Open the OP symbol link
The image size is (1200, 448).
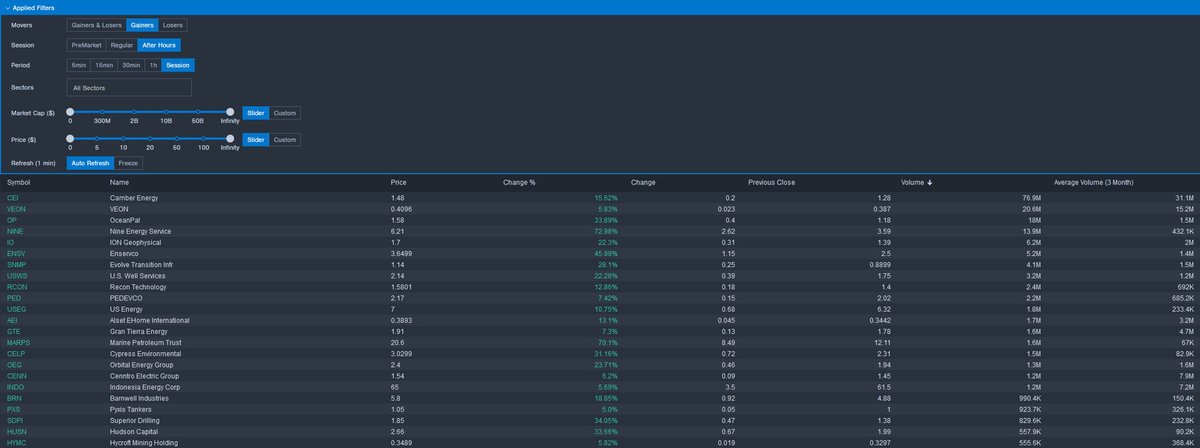point(11,220)
